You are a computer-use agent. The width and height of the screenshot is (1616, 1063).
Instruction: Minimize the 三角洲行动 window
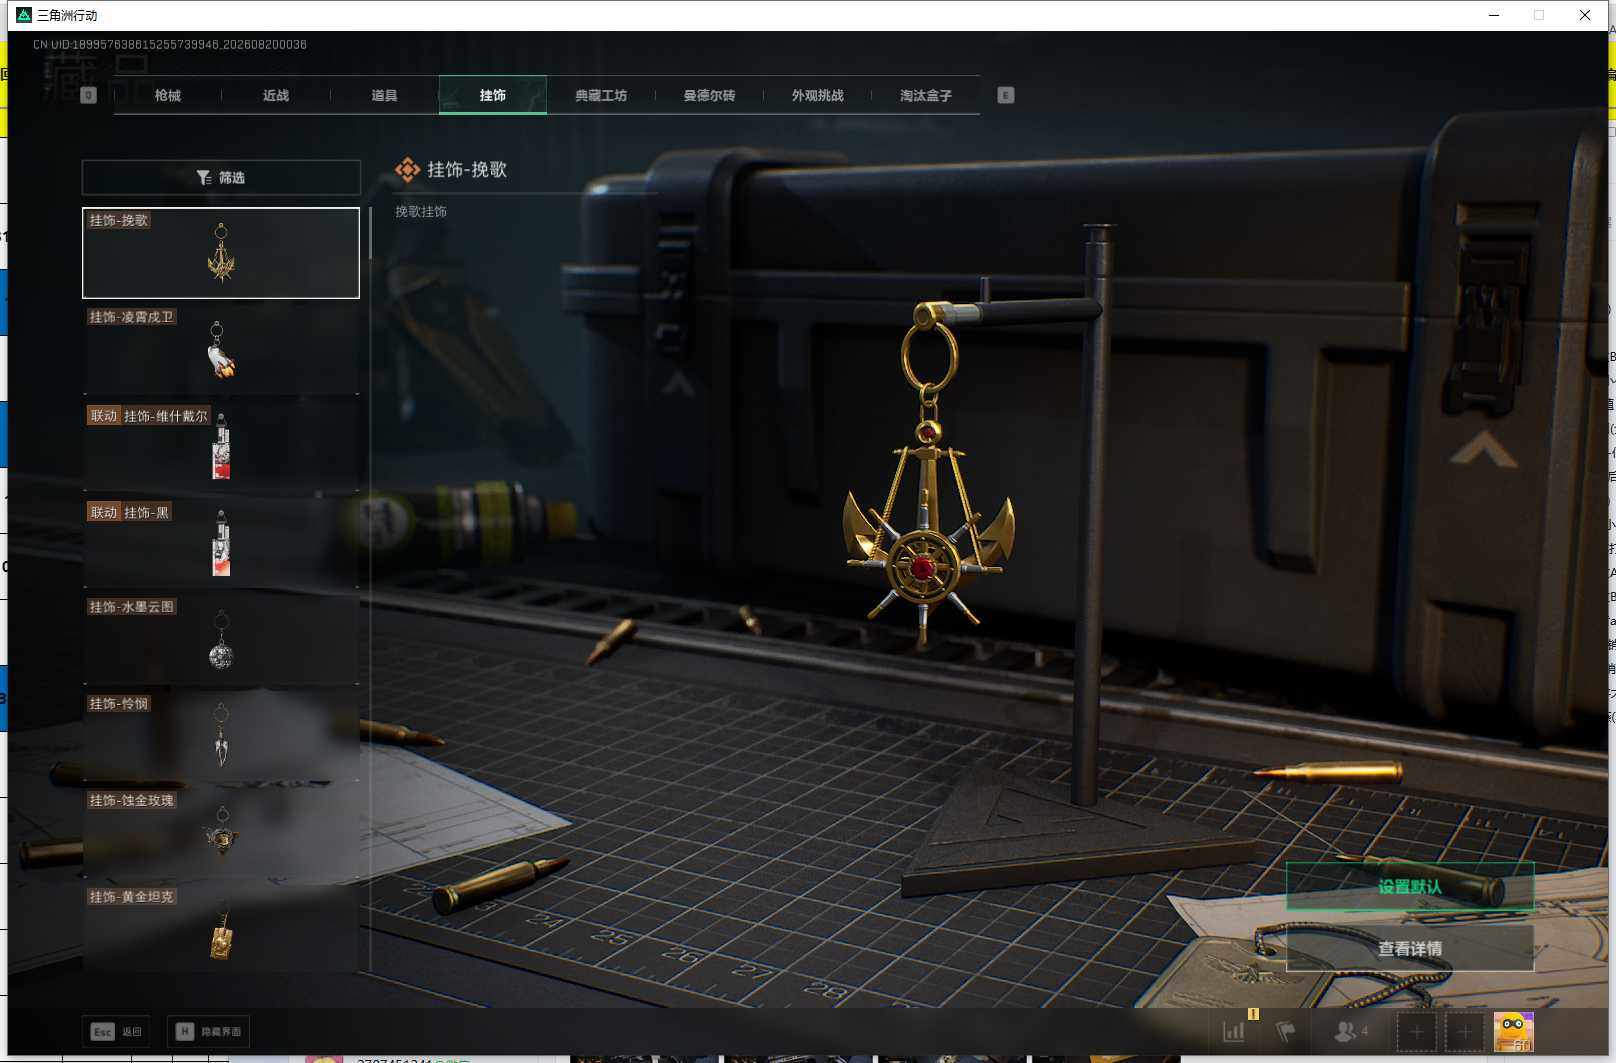pos(1494,15)
